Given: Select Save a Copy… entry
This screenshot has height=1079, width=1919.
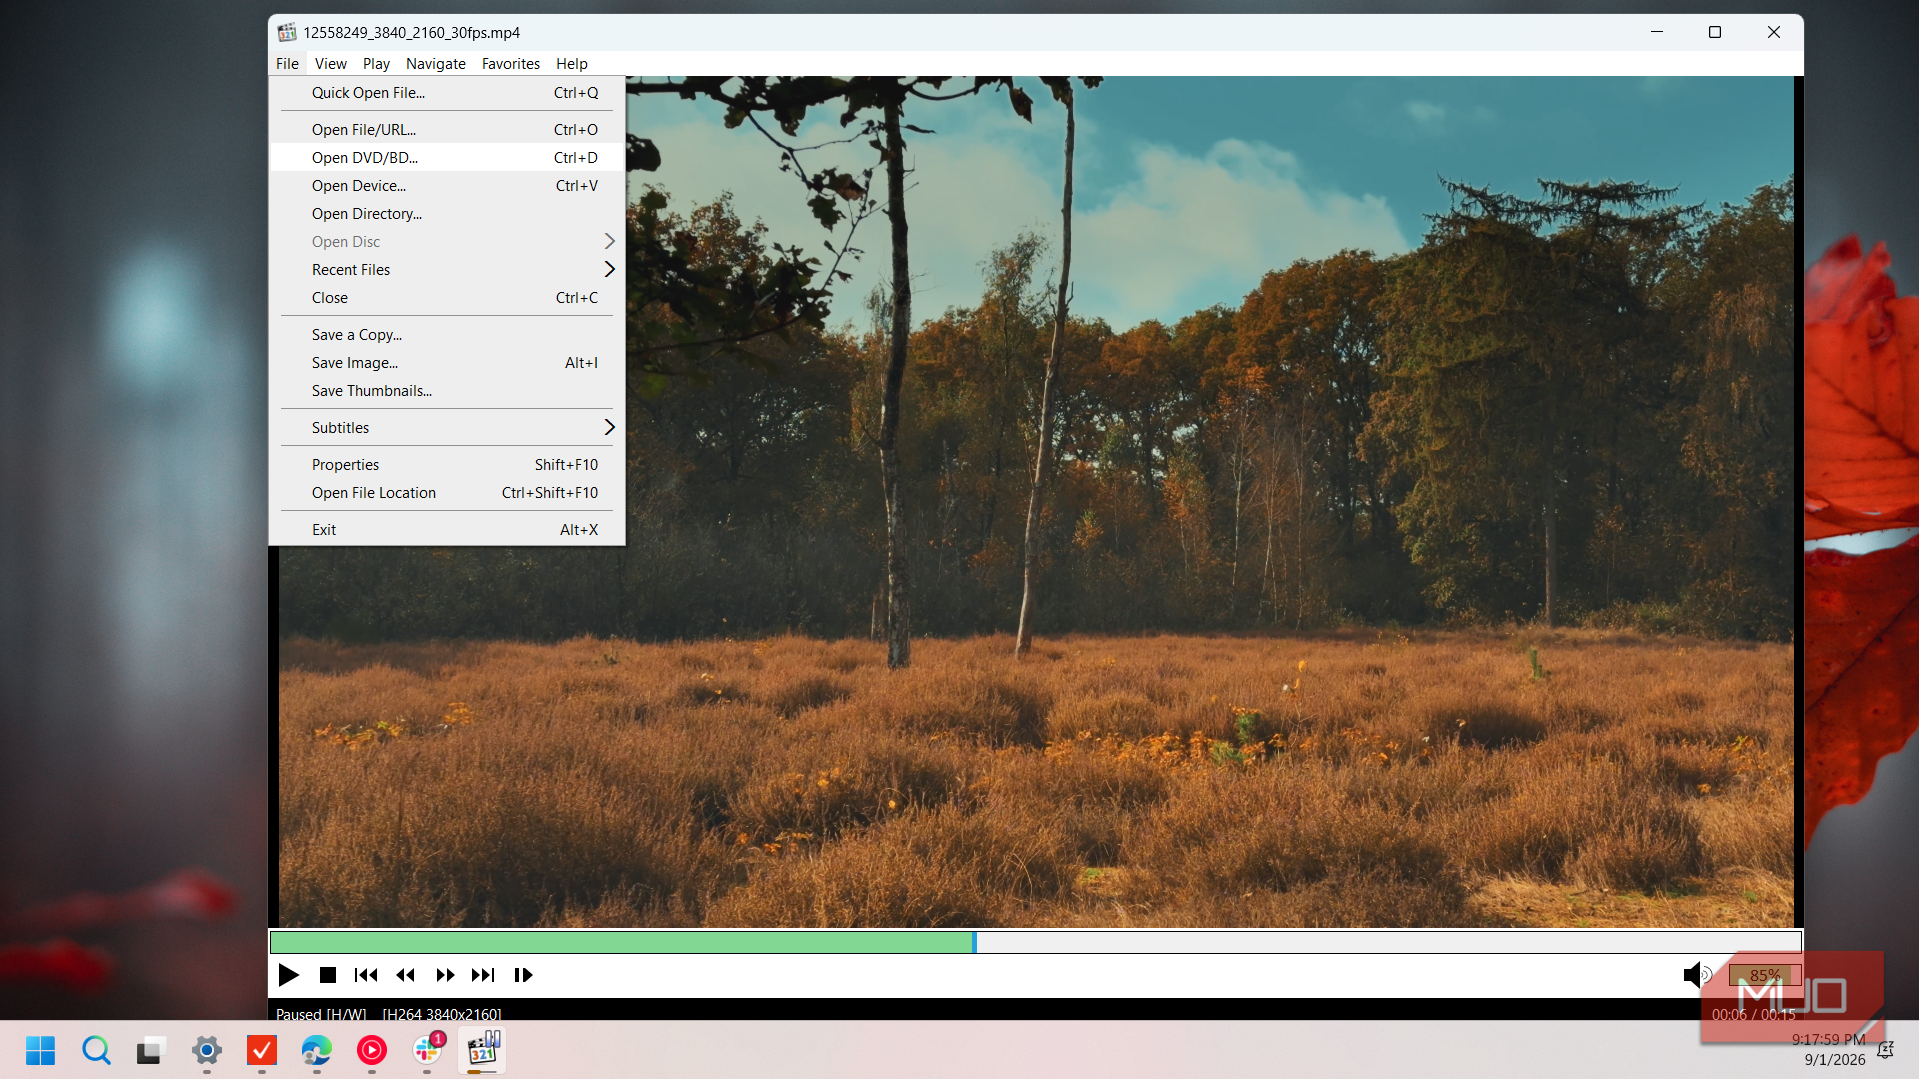Looking at the screenshot, I should click(447, 335).
